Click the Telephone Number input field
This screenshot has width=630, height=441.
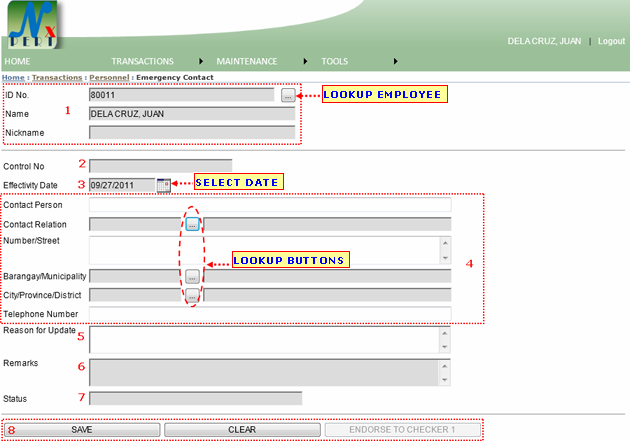(270, 315)
